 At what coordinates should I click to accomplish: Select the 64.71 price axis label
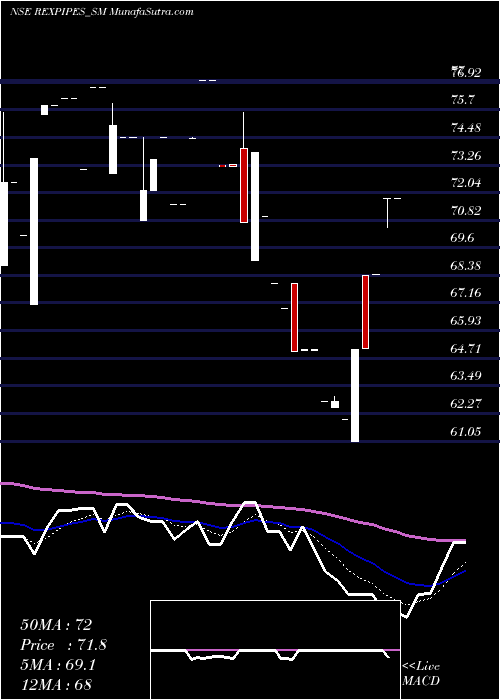[x=466, y=348]
